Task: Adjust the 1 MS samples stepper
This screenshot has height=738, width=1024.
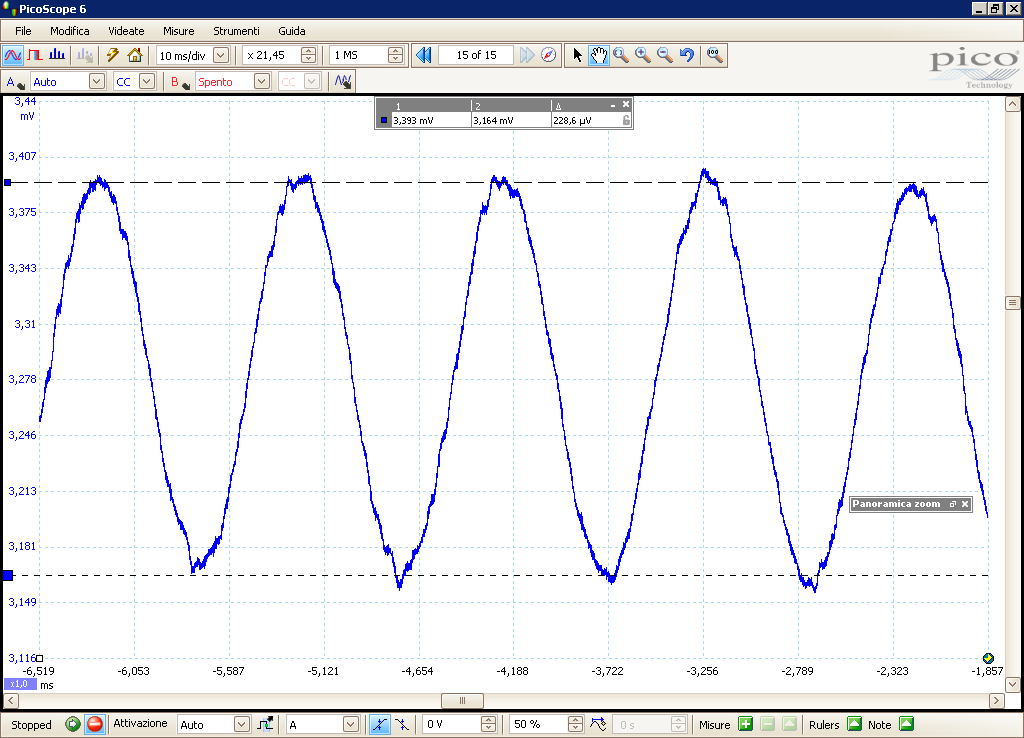Action: [x=395, y=56]
